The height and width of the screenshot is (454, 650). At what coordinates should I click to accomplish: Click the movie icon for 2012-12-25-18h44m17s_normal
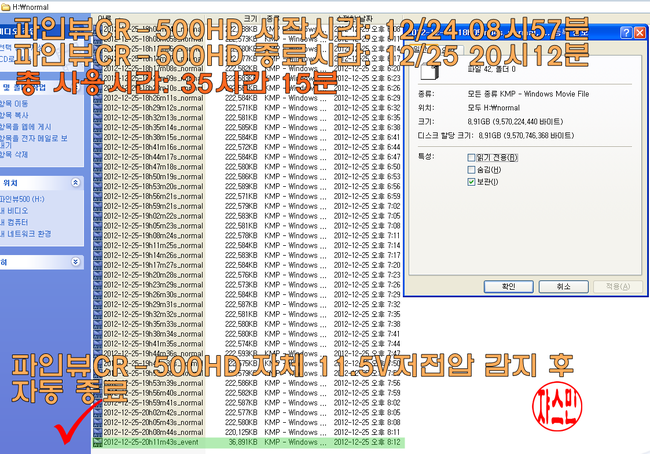pos(97,157)
